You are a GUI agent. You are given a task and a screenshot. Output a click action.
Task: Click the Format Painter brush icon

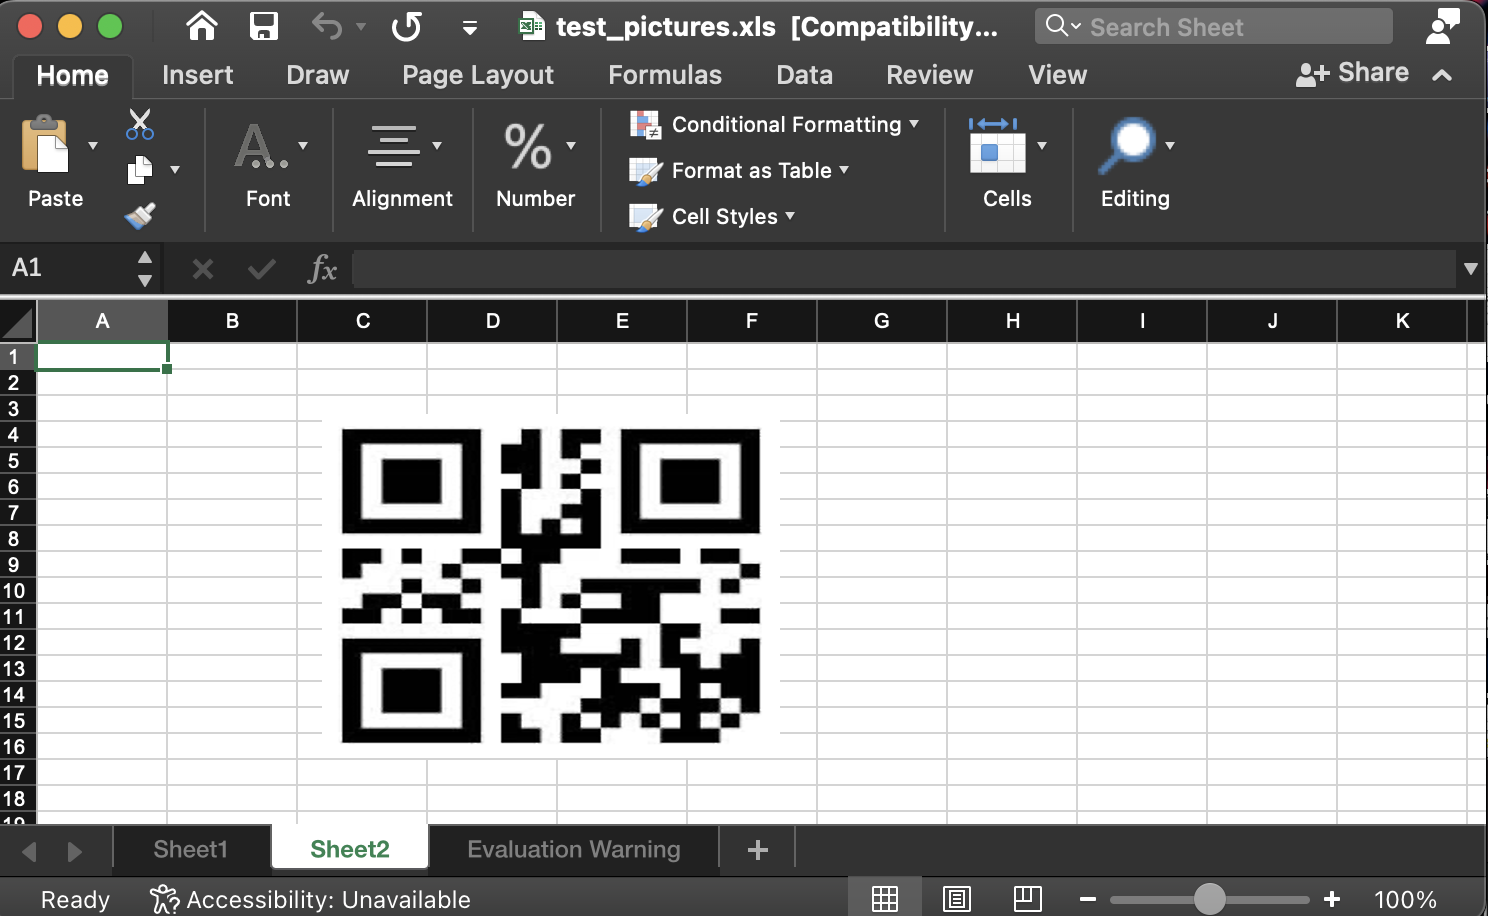140,215
